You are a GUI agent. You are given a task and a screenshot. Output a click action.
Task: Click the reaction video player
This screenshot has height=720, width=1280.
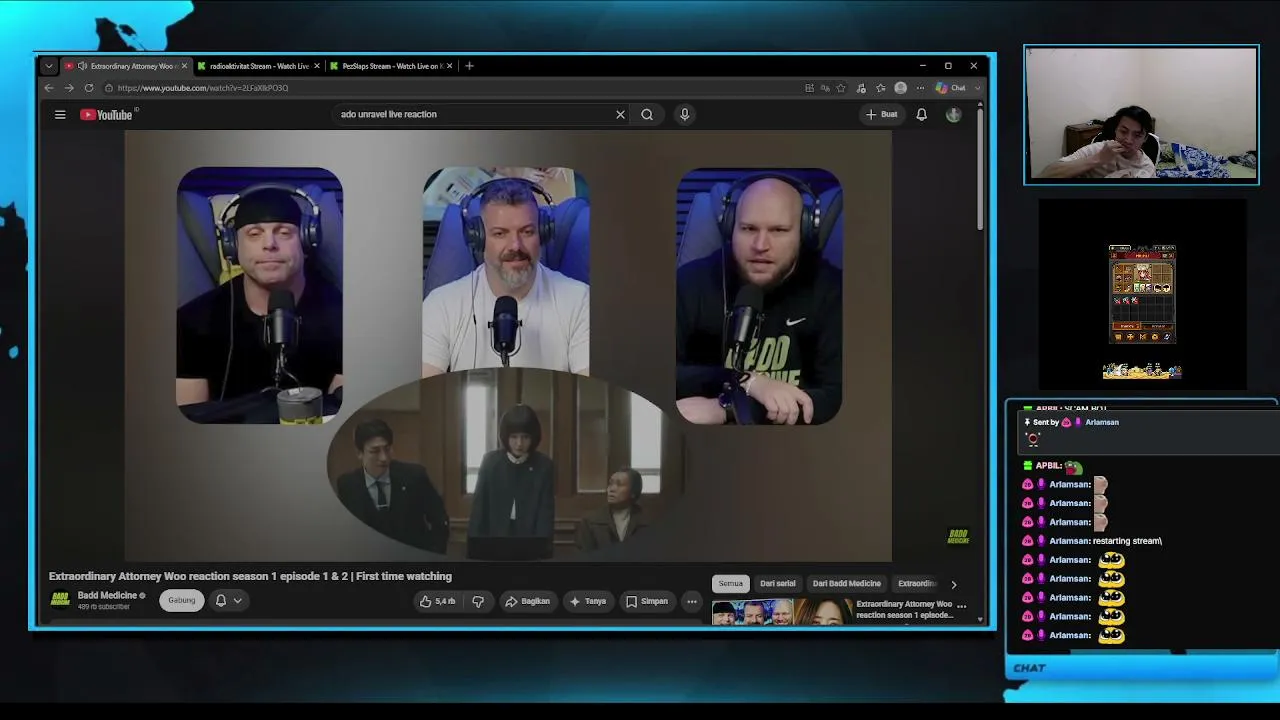pos(508,346)
